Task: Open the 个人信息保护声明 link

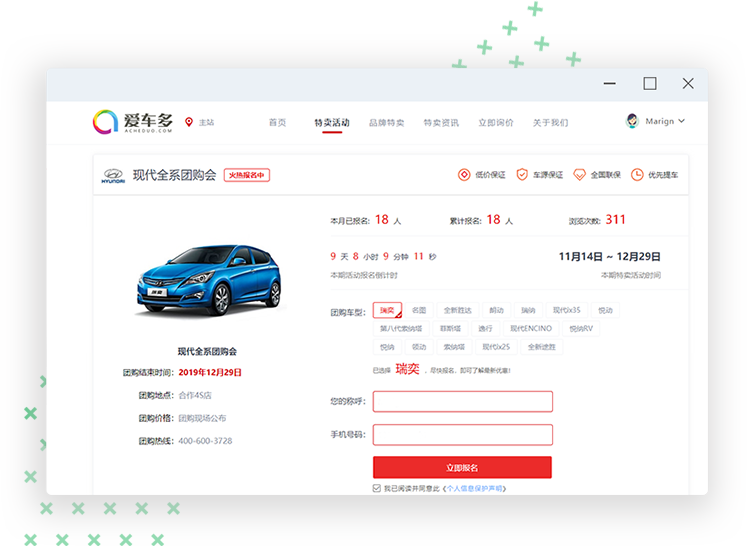Action: [x=474, y=488]
